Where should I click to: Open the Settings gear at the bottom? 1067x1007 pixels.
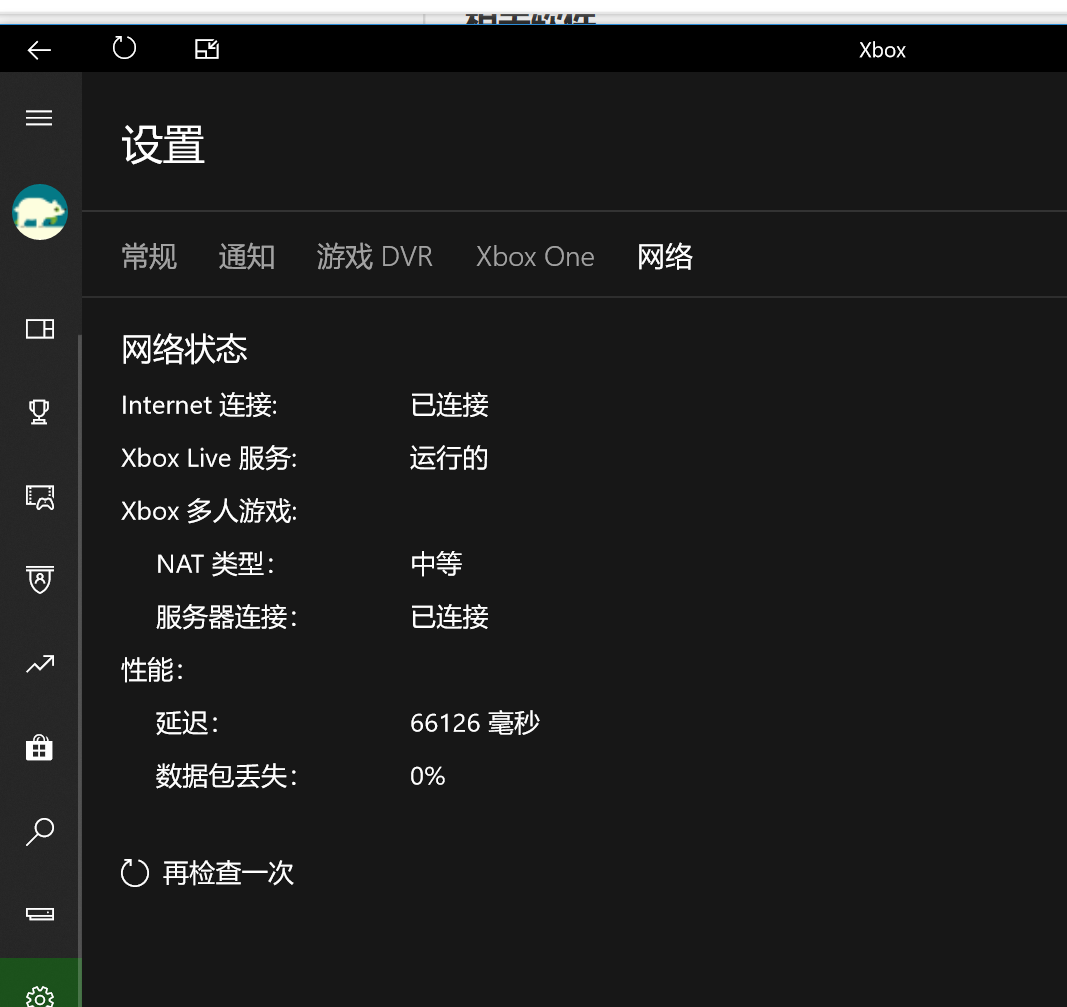[39, 995]
